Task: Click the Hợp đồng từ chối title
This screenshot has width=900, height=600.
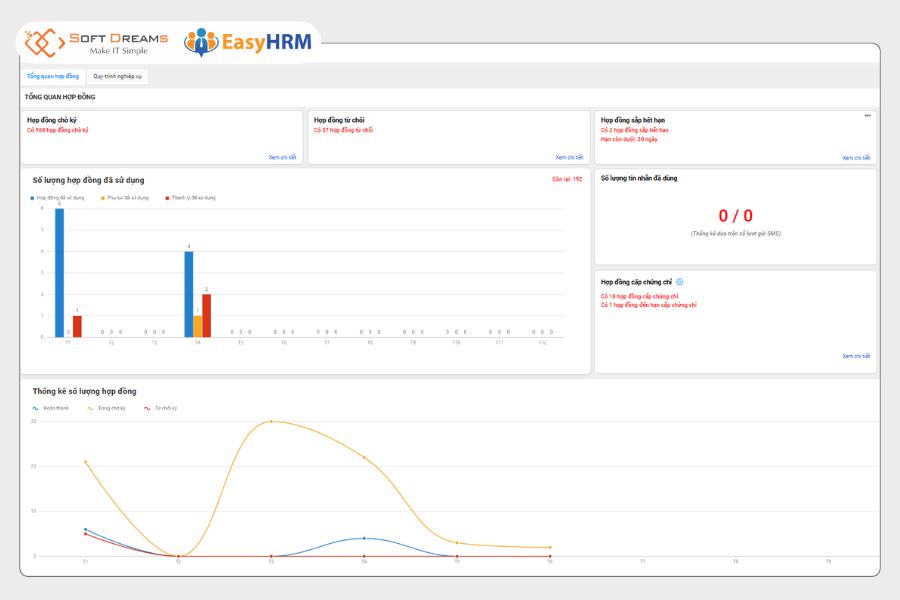Action: [x=339, y=120]
